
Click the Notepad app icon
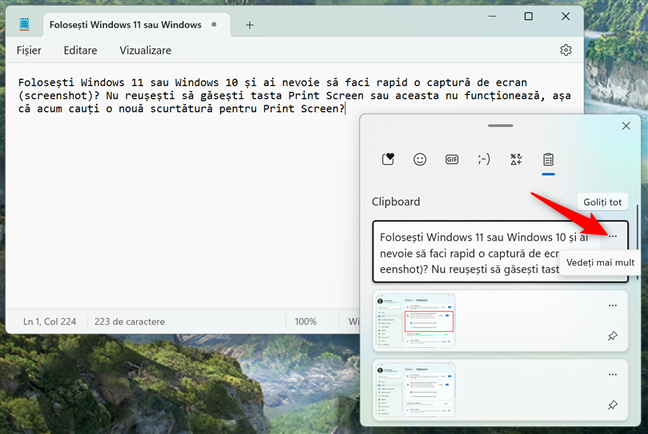pos(24,24)
